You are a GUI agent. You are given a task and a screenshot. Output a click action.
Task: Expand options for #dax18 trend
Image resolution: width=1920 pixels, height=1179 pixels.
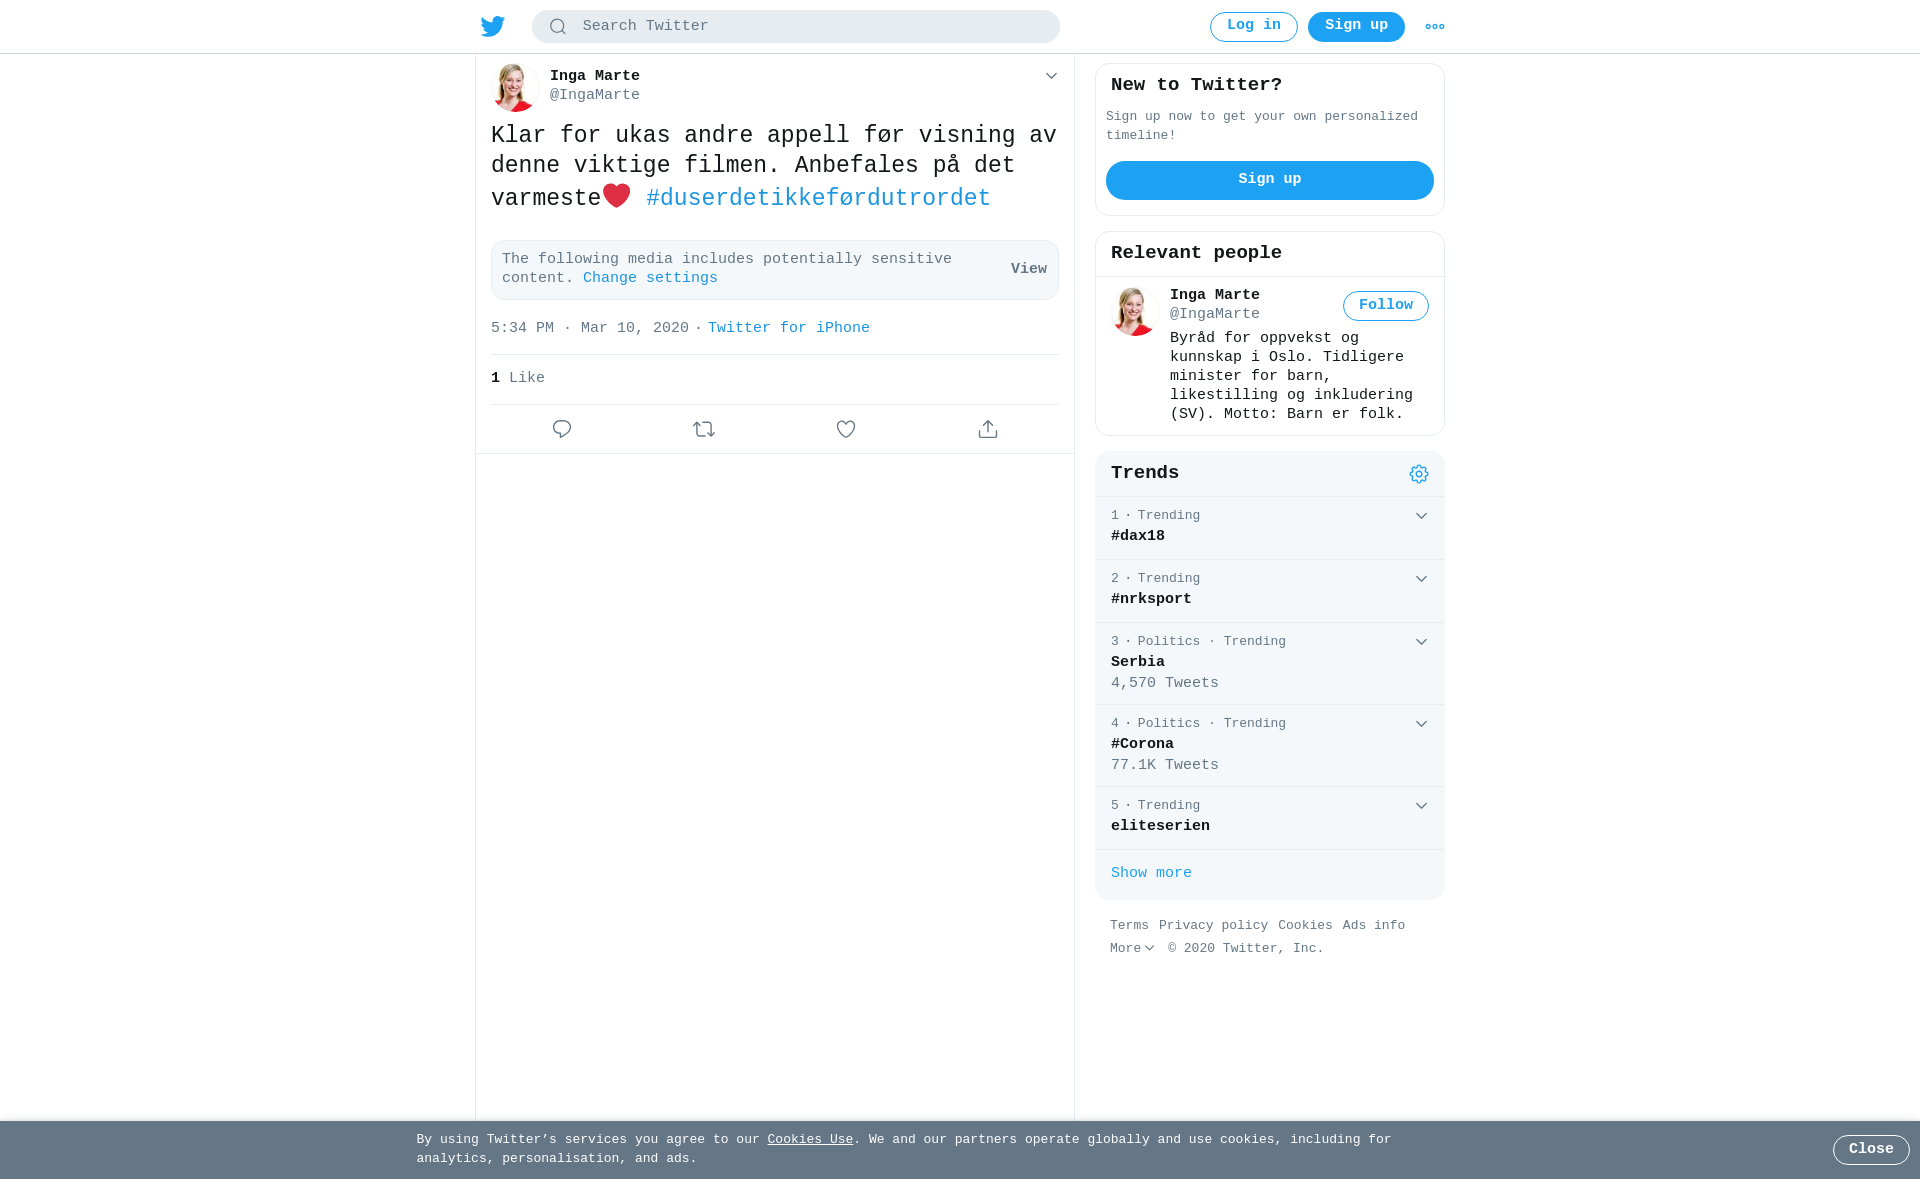[x=1421, y=516]
